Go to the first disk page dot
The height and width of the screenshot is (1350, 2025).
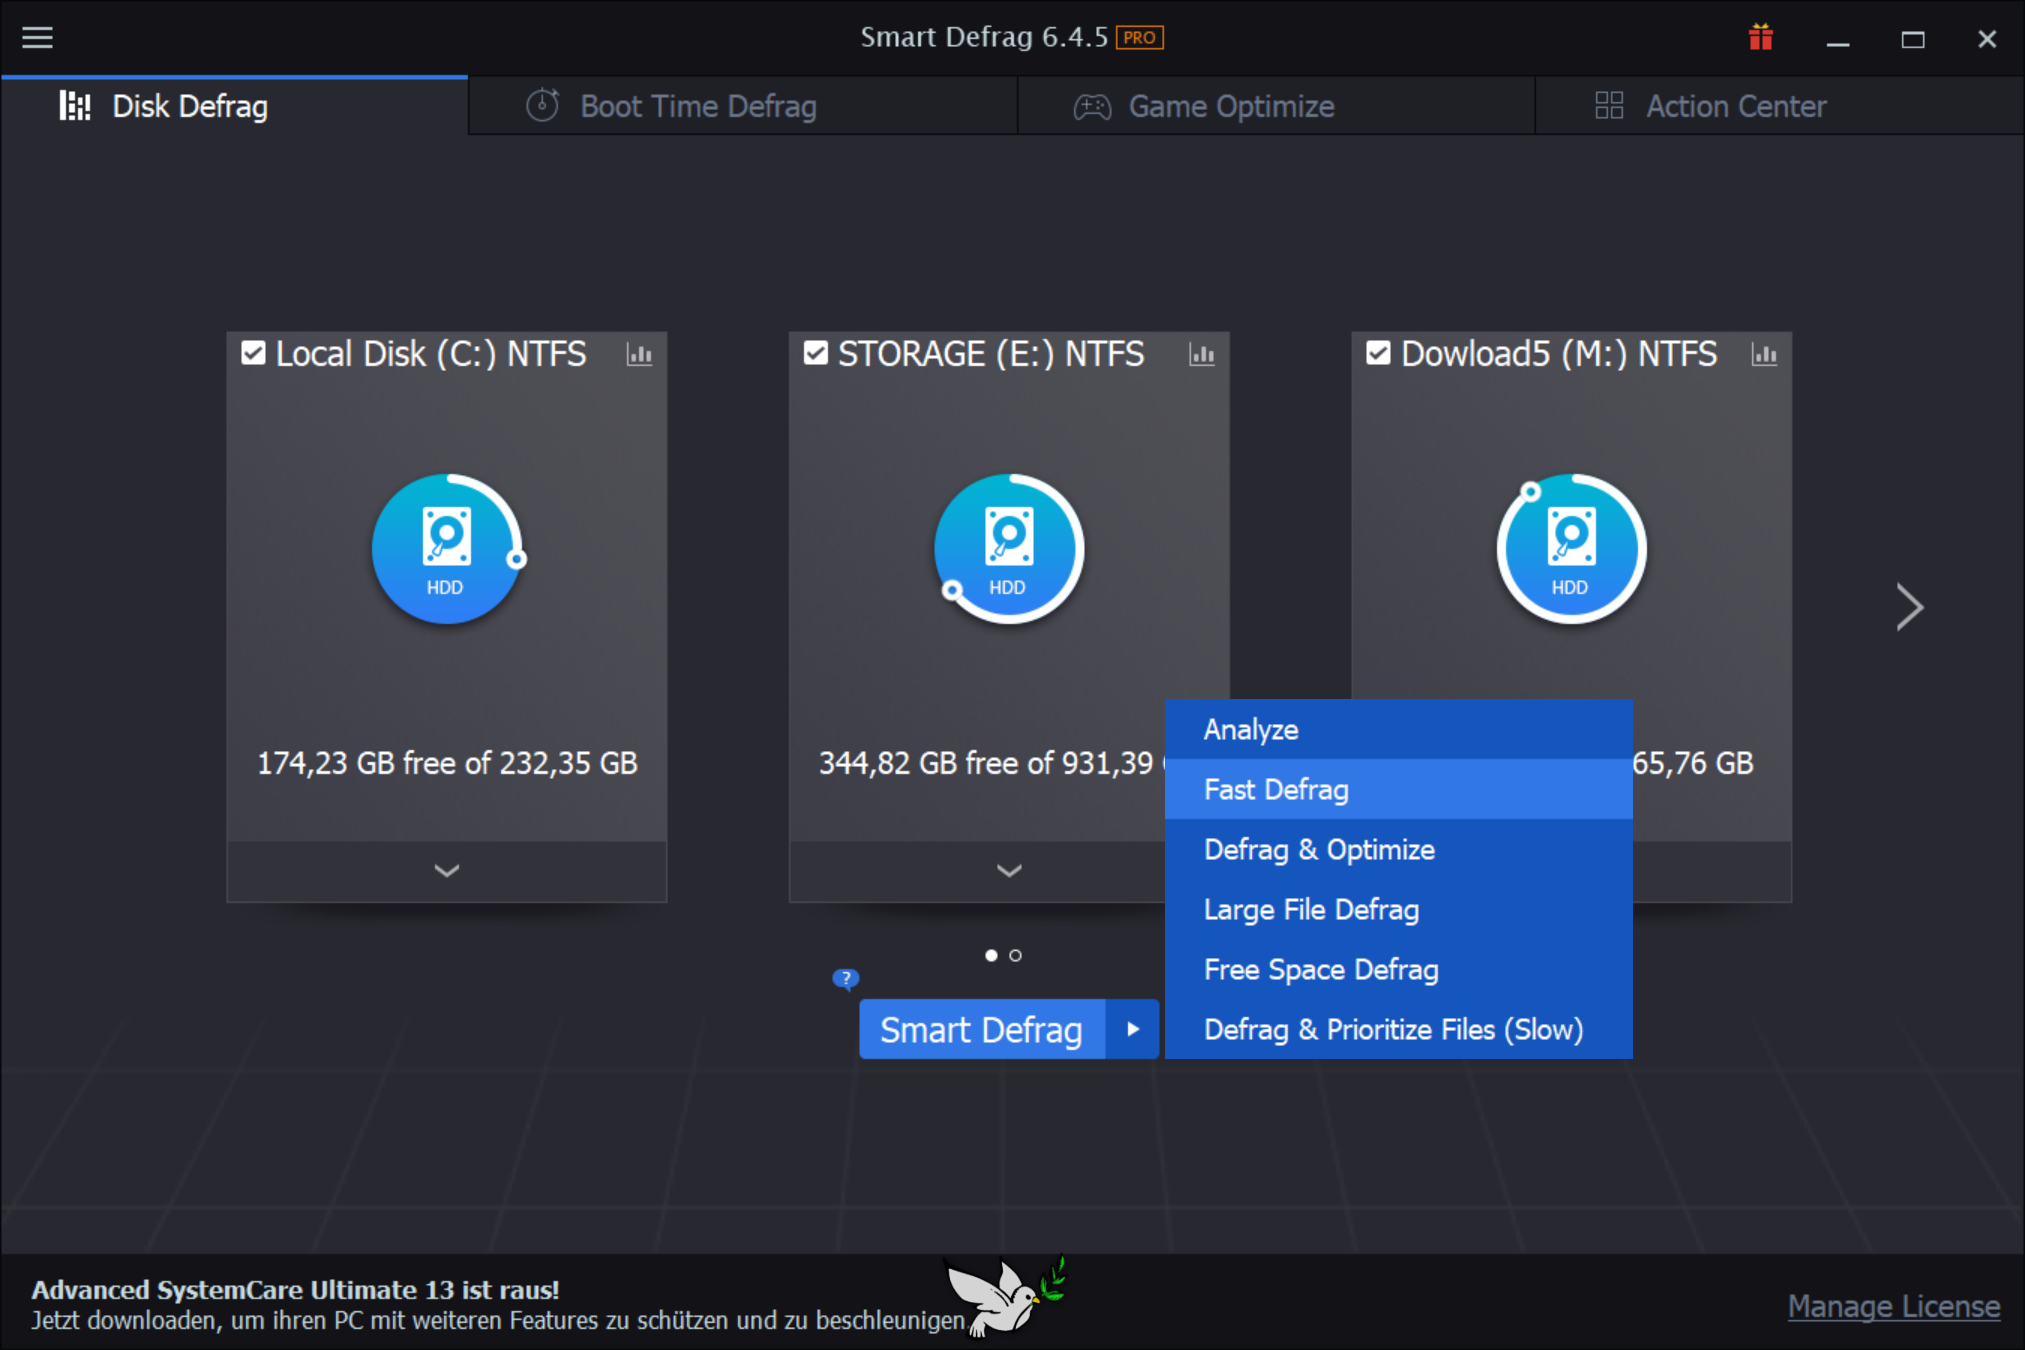pyautogui.click(x=991, y=955)
